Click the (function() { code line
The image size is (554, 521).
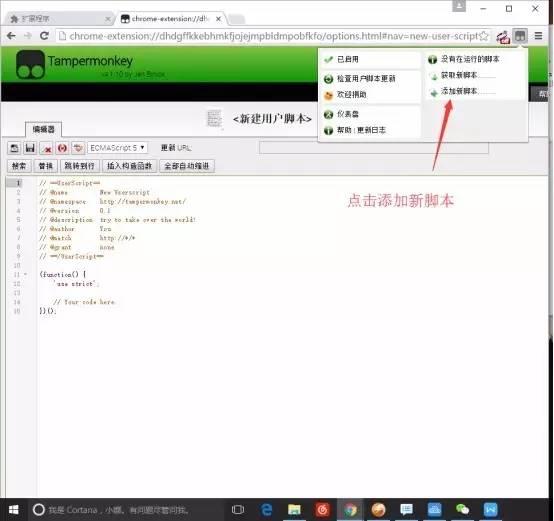pos(63,274)
